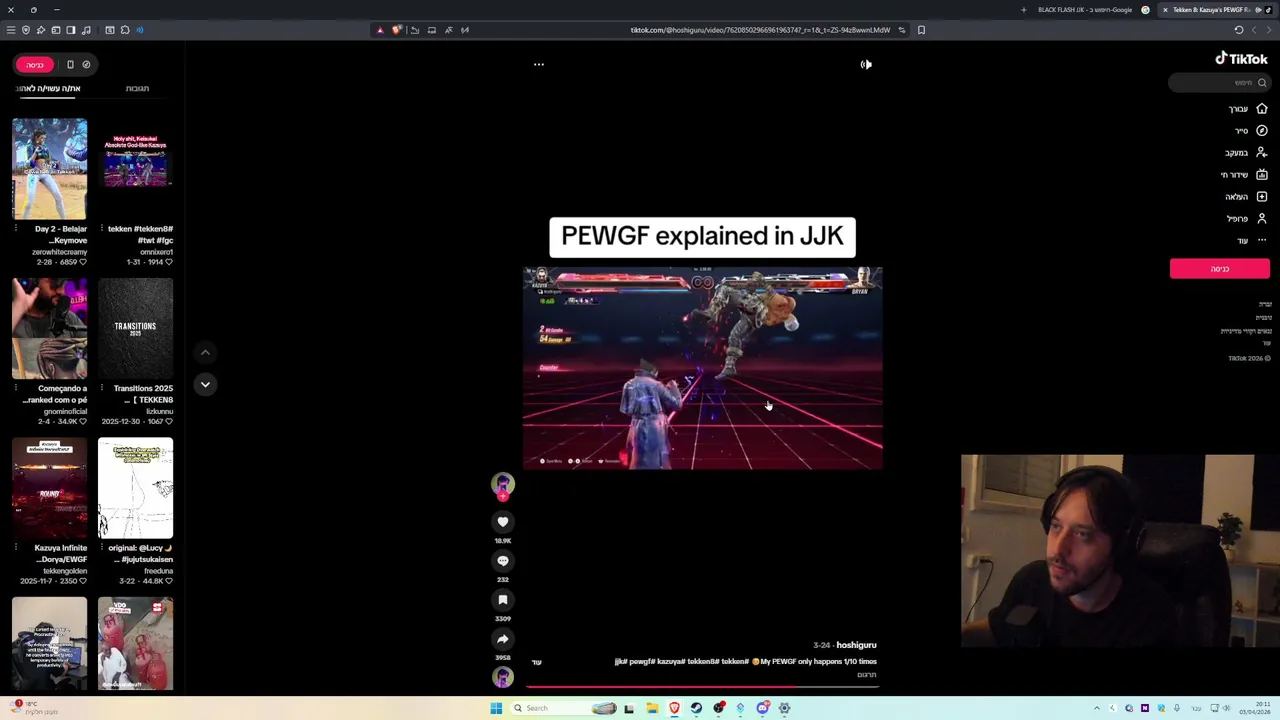The image size is (1280, 720).
Task: Click the Brave shields lion icon
Action: click(x=396, y=30)
